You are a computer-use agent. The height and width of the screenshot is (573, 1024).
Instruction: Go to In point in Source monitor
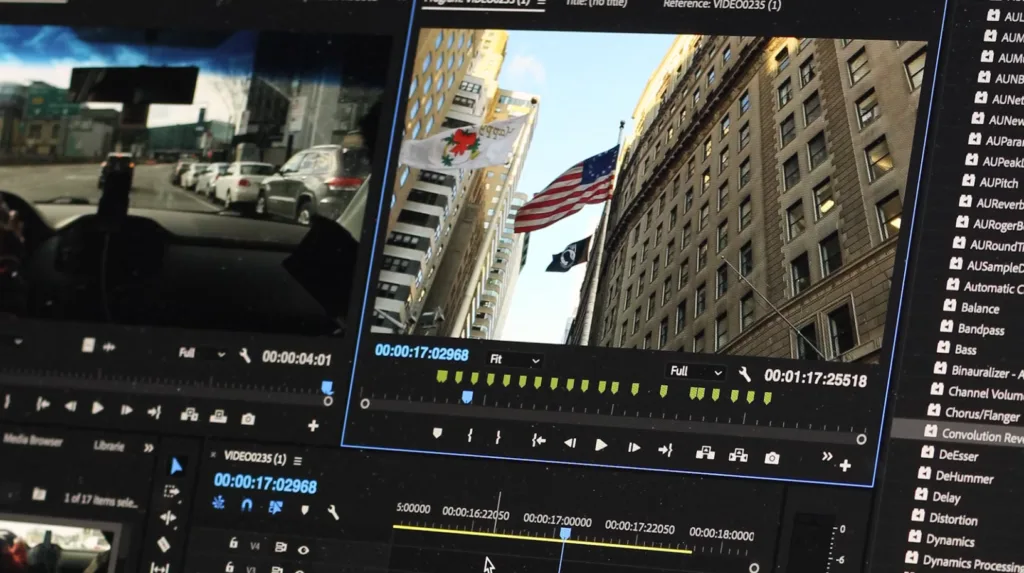pyautogui.click(x=42, y=404)
